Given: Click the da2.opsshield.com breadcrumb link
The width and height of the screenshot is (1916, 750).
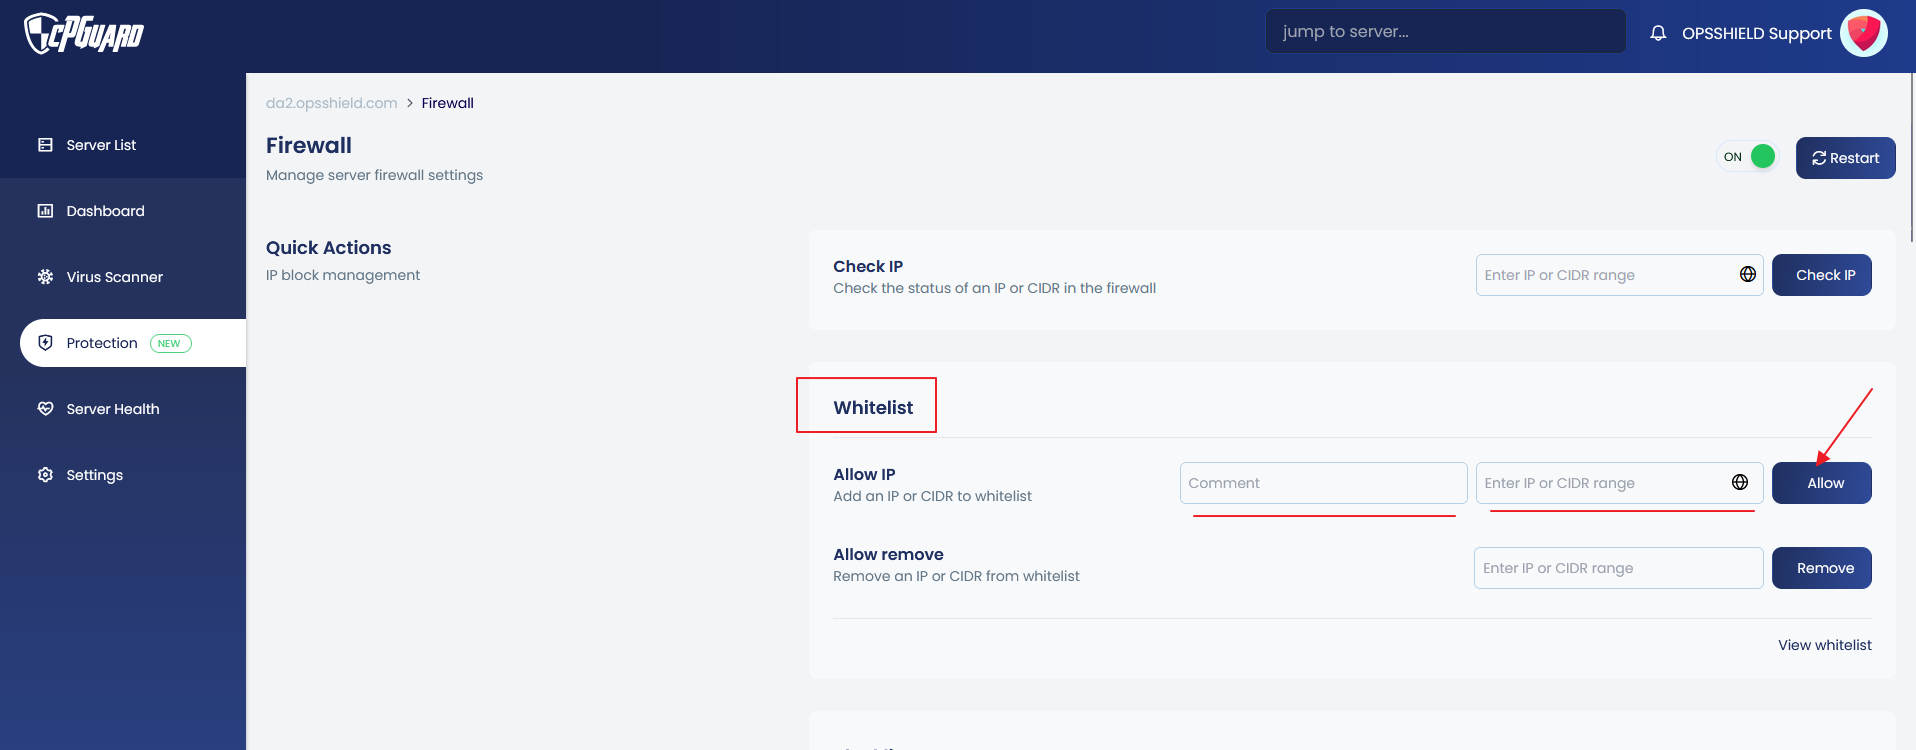Looking at the screenshot, I should [x=331, y=103].
